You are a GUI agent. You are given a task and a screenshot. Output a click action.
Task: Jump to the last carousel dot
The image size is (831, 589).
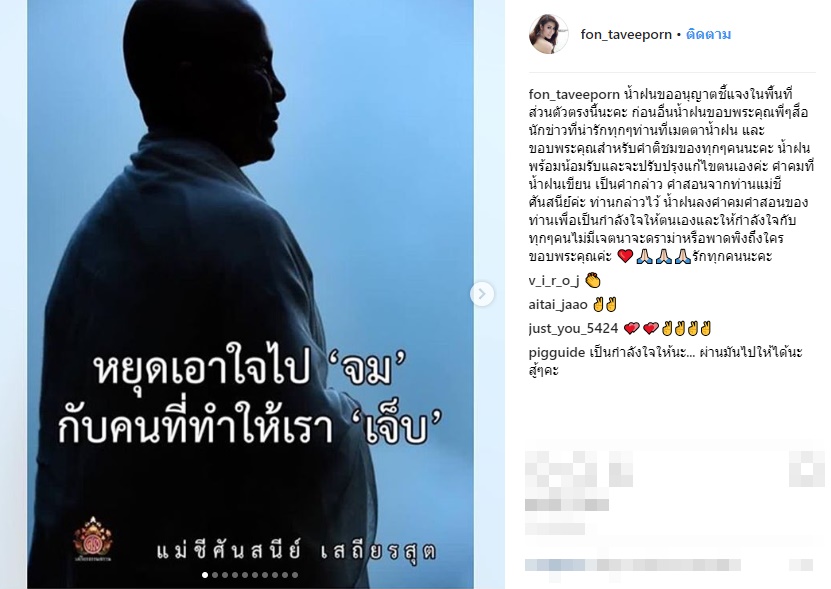(295, 575)
